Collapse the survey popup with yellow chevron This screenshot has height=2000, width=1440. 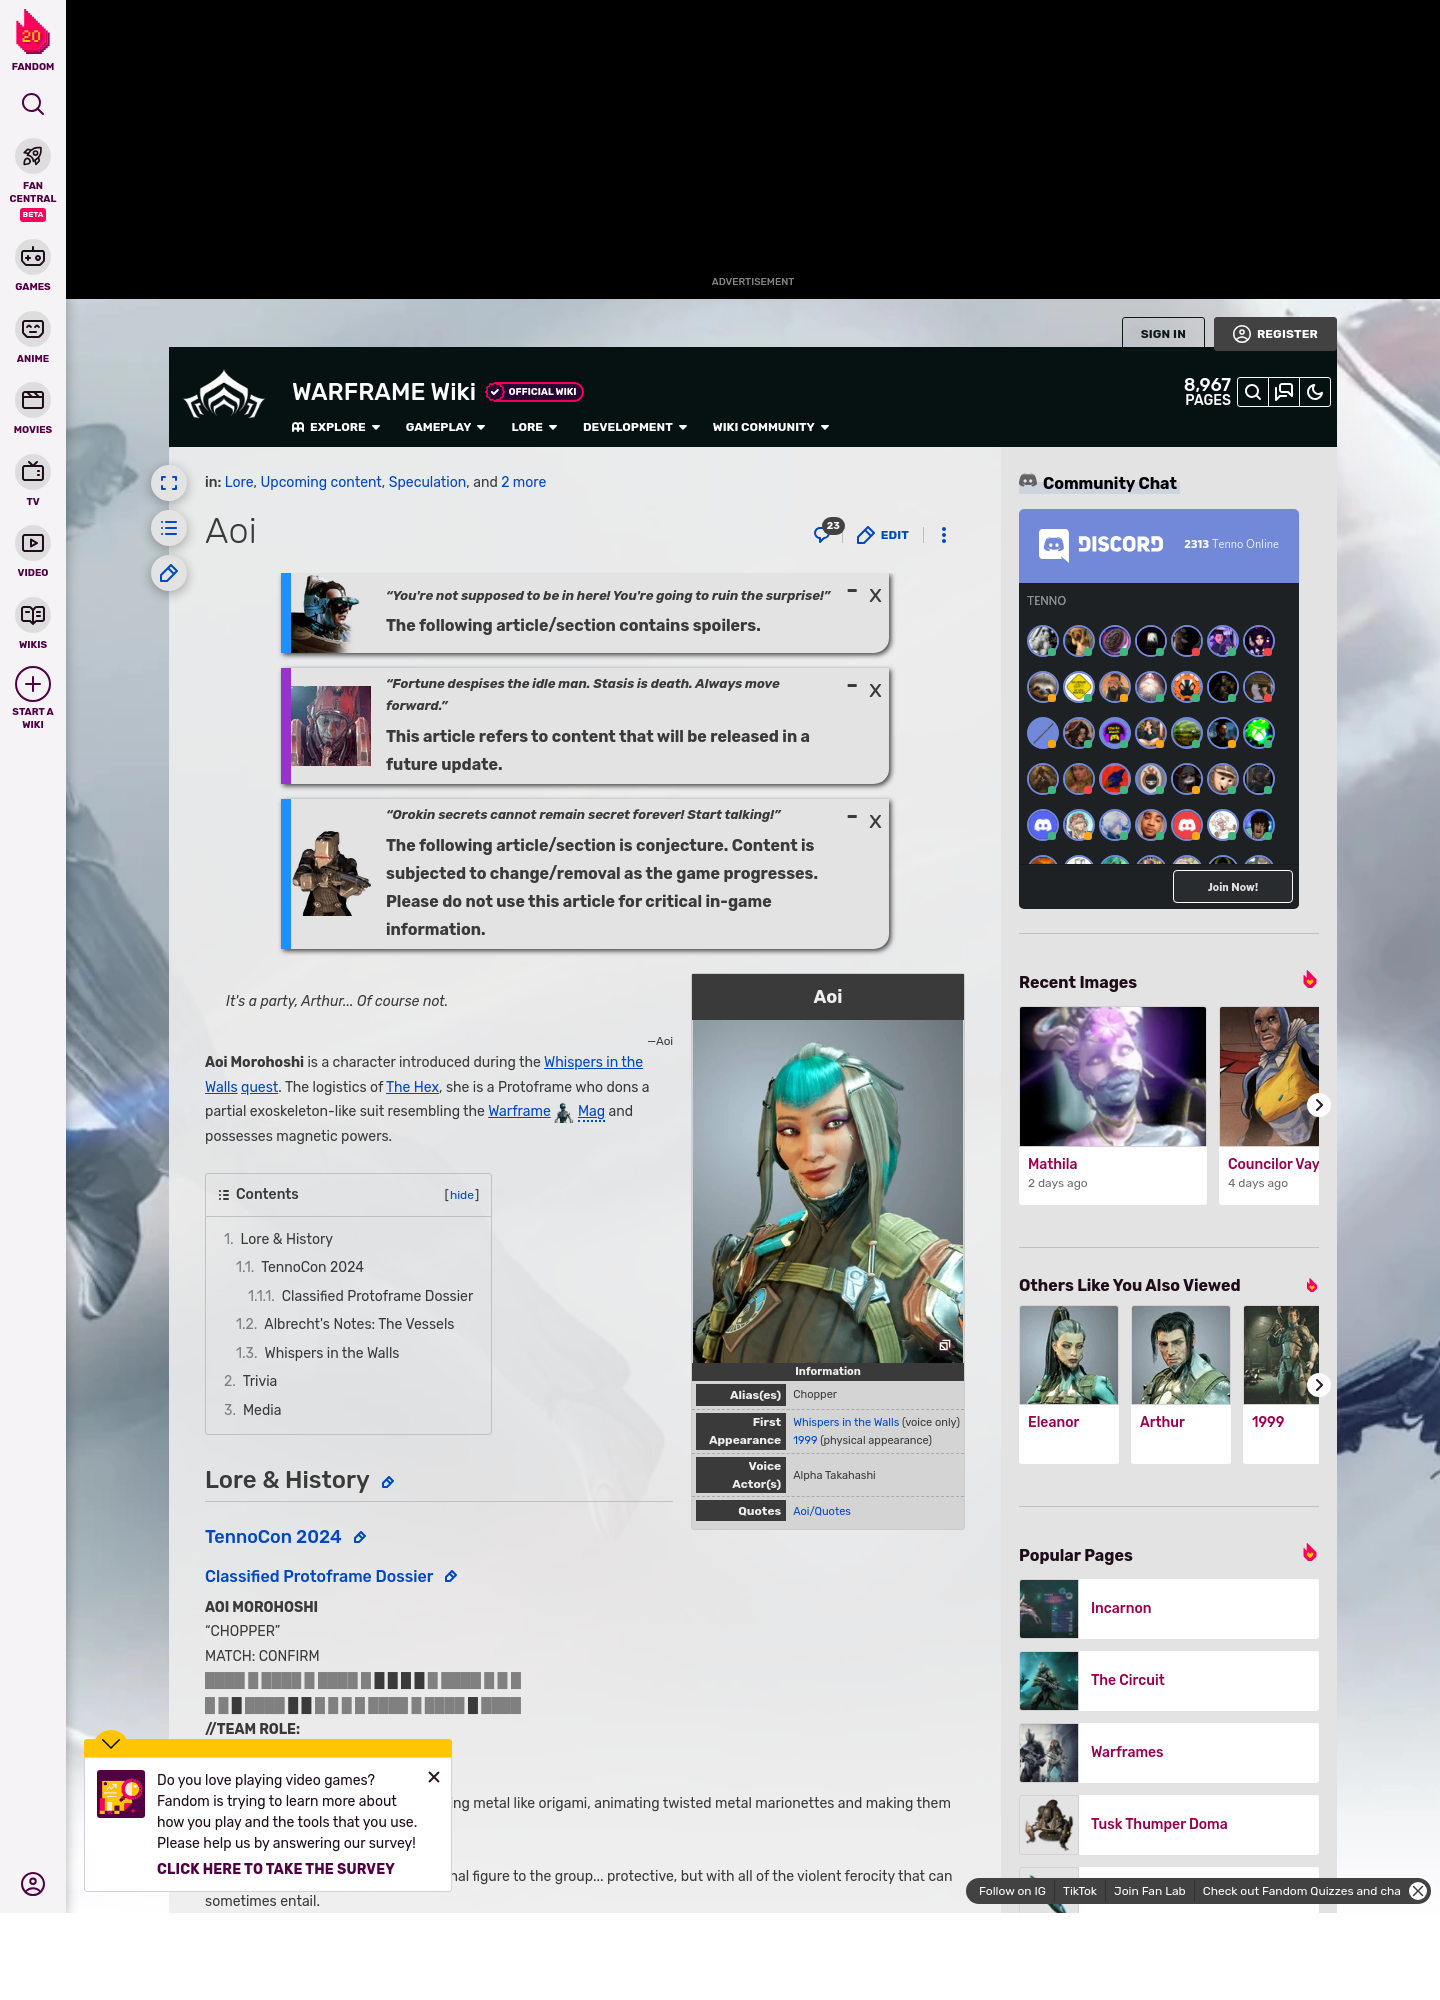111,1743
